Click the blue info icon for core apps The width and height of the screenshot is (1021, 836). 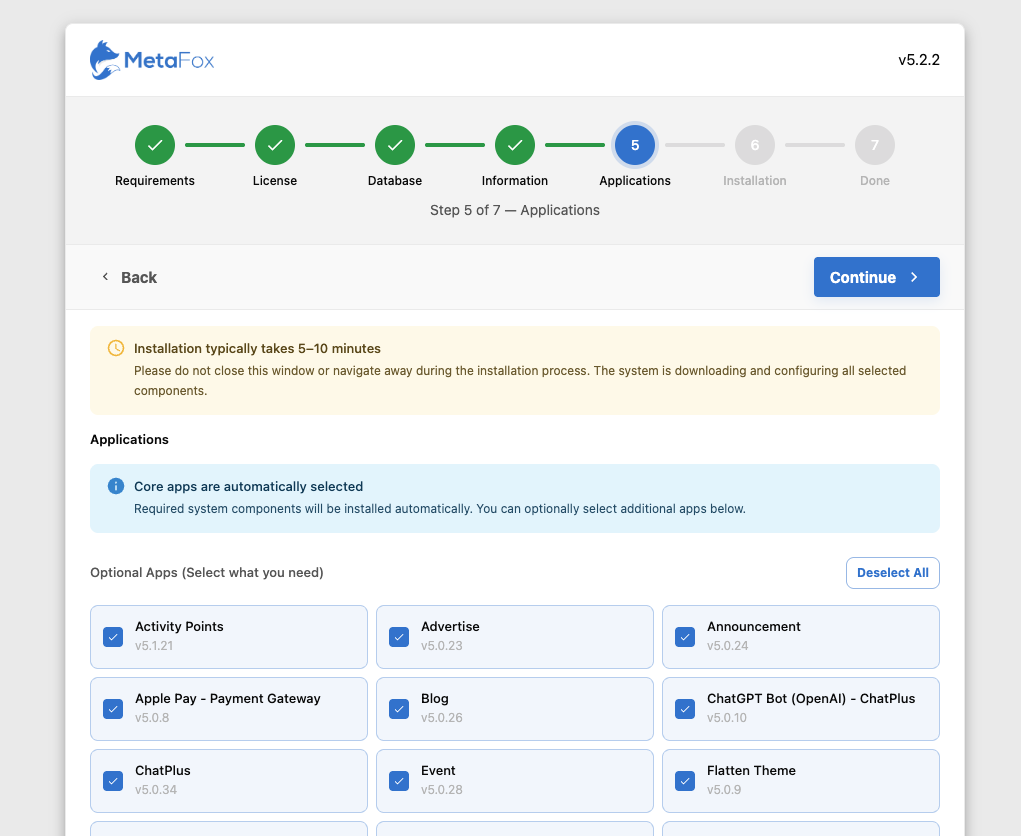click(x=116, y=486)
